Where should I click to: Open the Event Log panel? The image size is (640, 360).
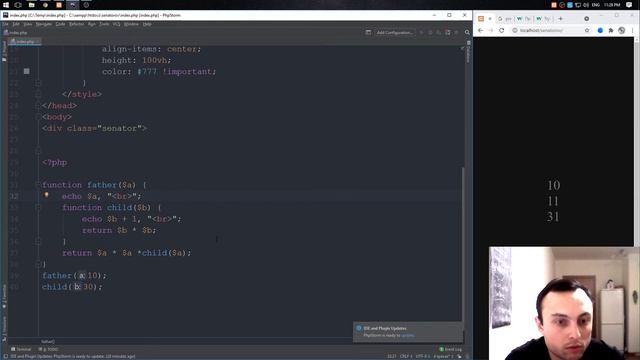[x=451, y=349]
